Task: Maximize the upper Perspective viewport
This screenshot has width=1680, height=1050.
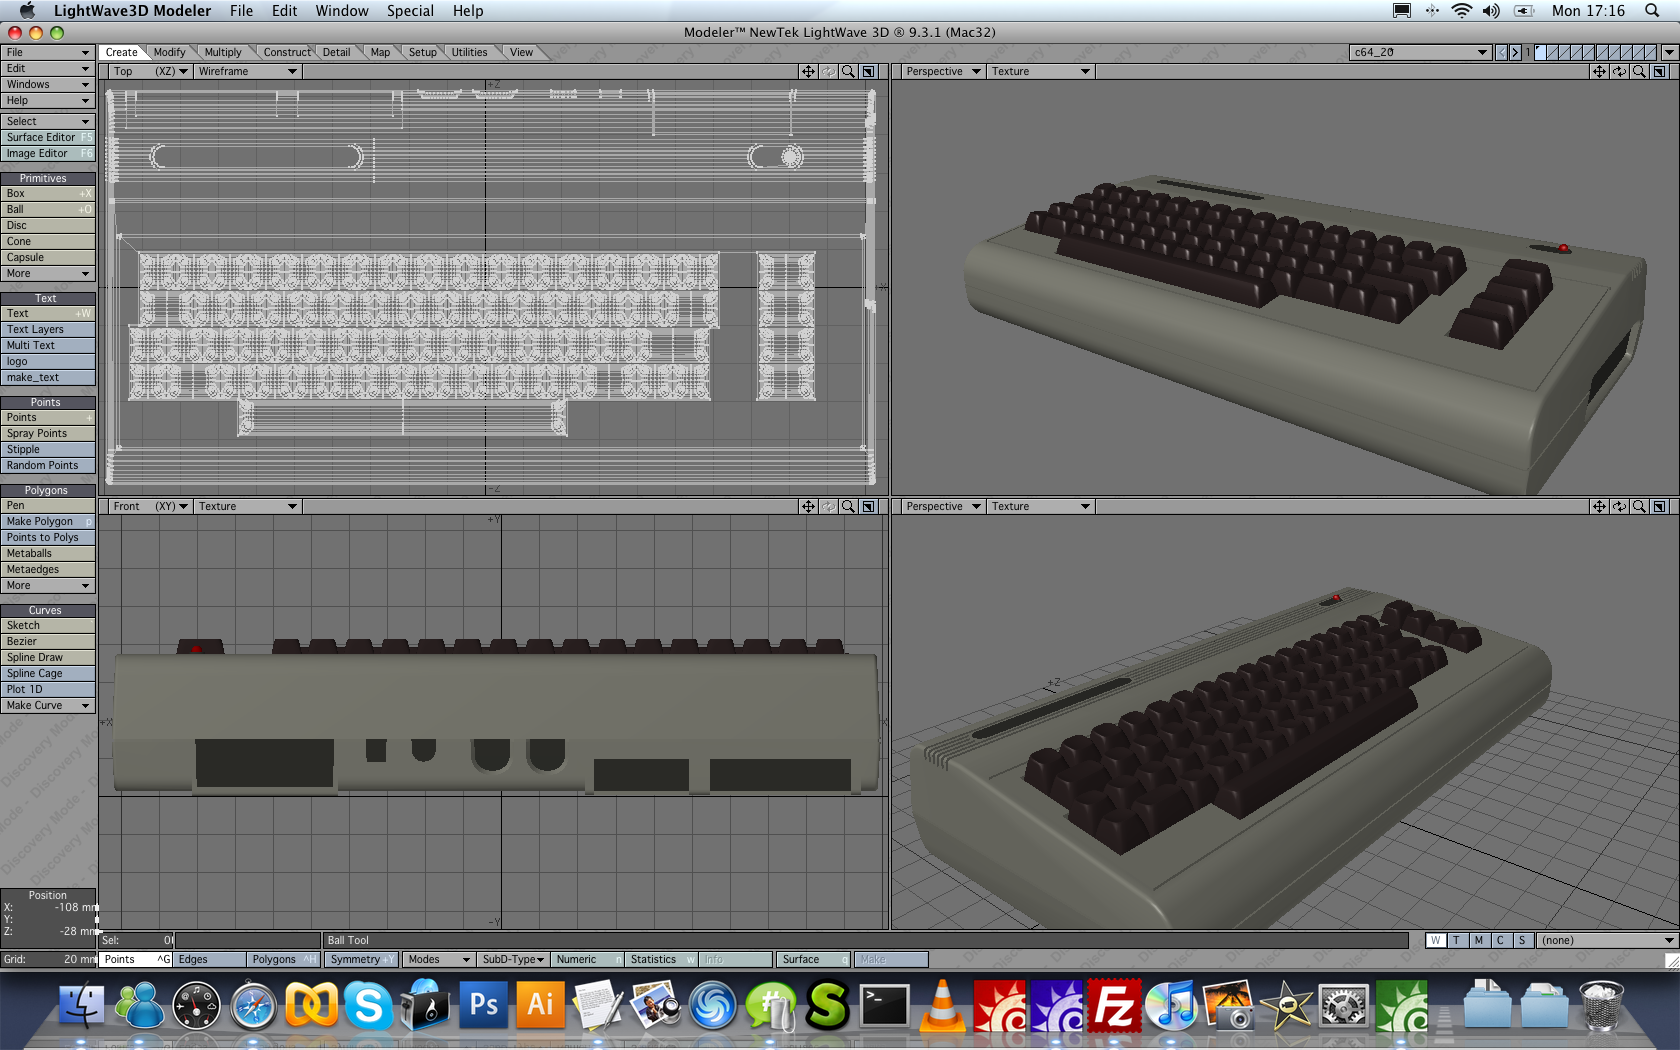Action: tap(1660, 71)
